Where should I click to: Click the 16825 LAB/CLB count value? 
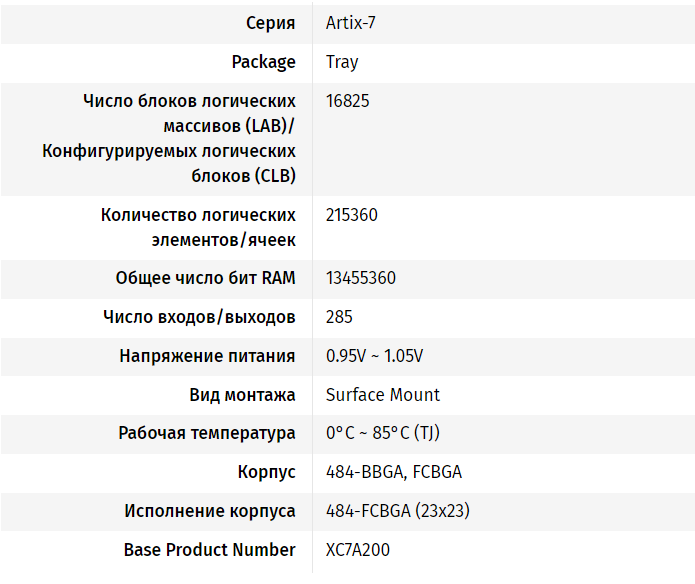347,101
